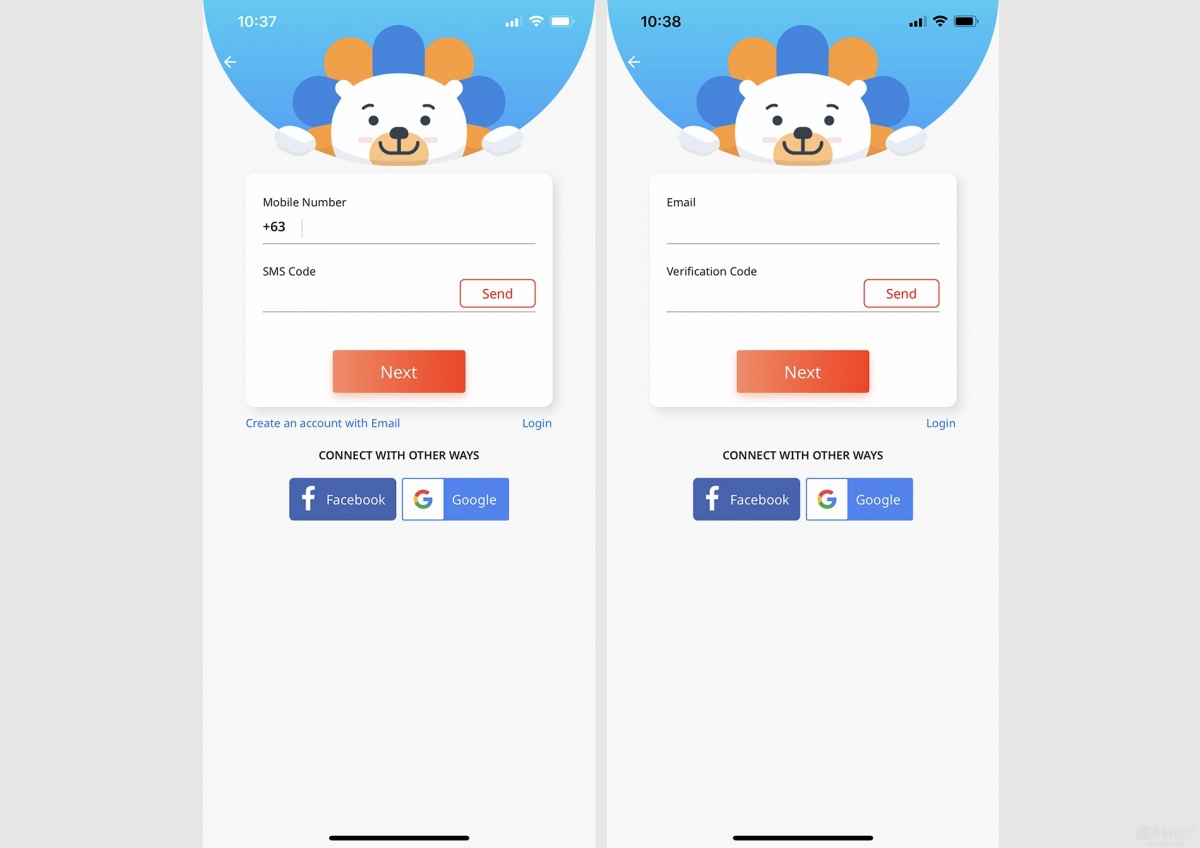Open +63 country code selector

coord(274,227)
